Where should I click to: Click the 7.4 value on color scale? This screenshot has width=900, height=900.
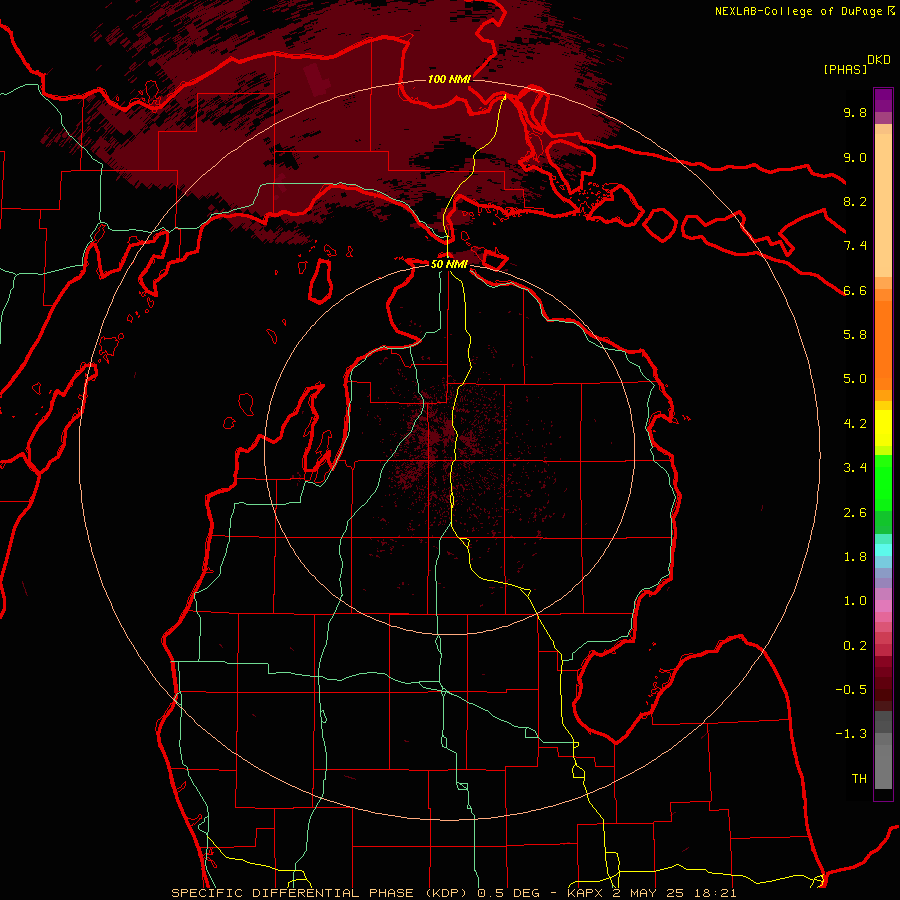point(855,246)
